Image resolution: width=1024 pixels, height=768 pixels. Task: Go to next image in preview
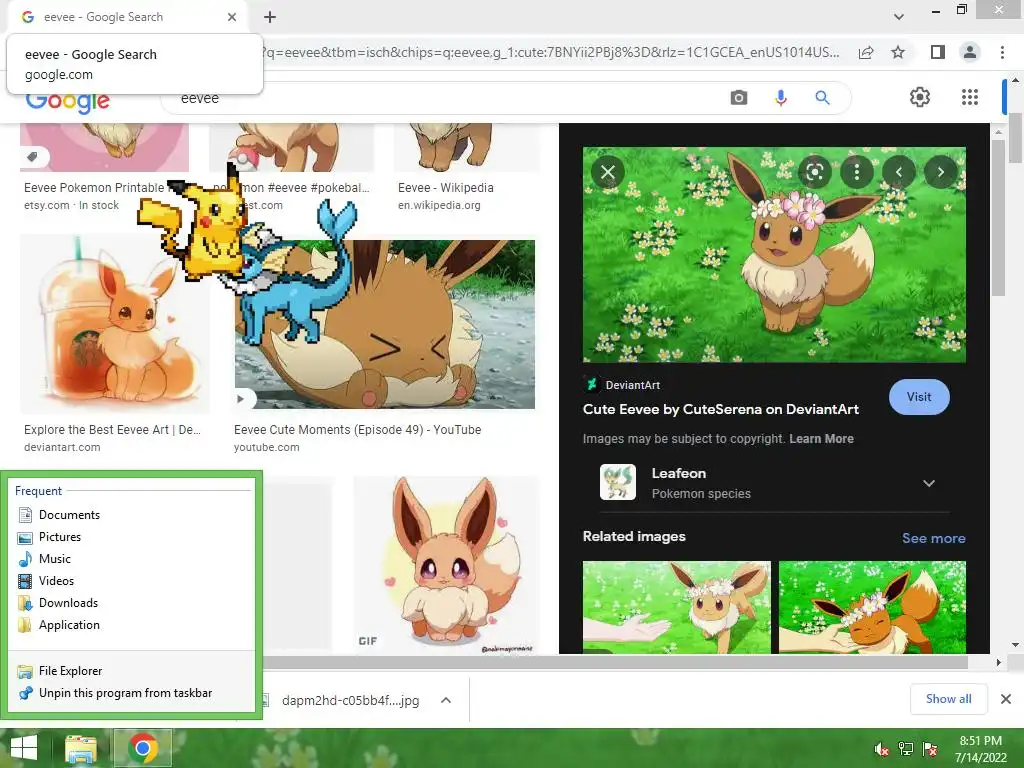tap(940, 172)
